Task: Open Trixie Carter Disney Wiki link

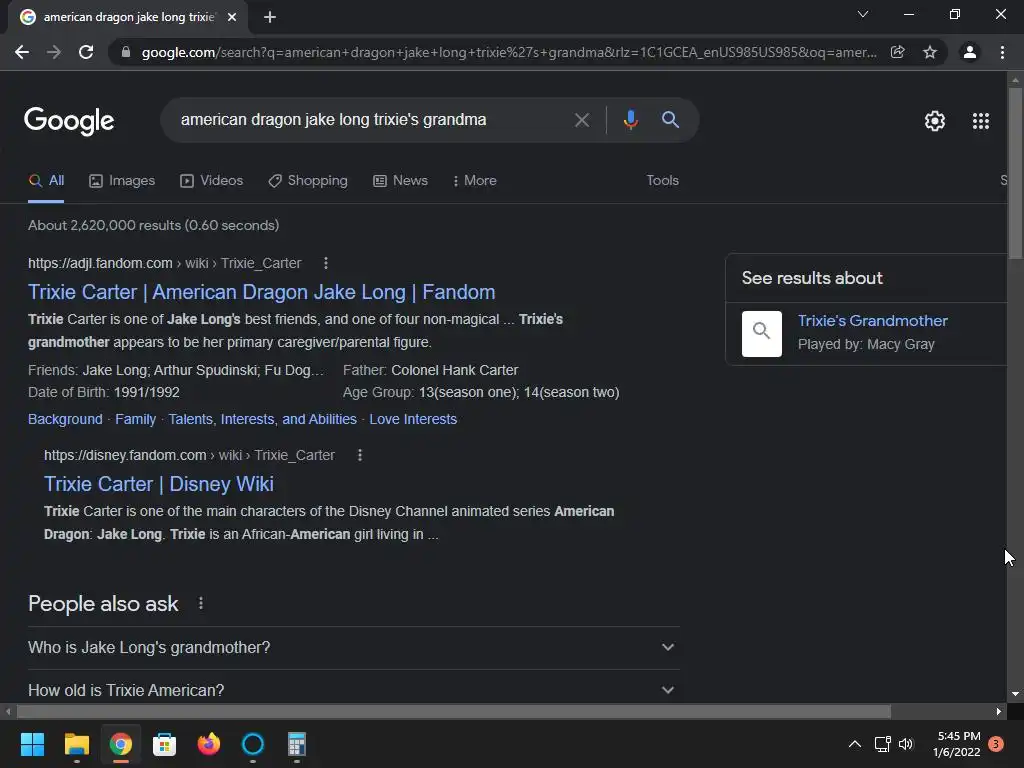Action: coord(159,484)
